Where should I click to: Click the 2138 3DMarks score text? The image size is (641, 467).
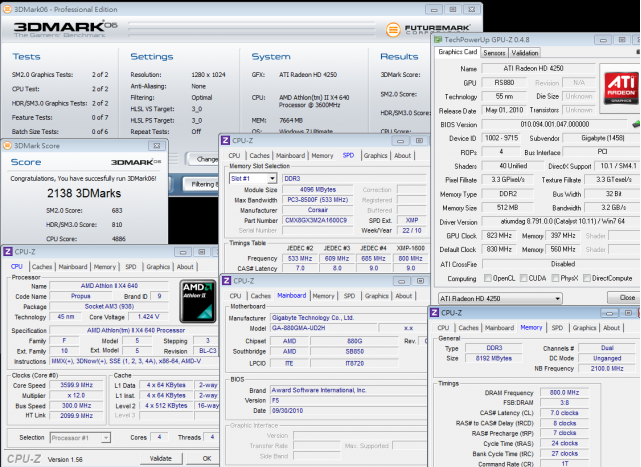pyautogui.click(x=84, y=193)
